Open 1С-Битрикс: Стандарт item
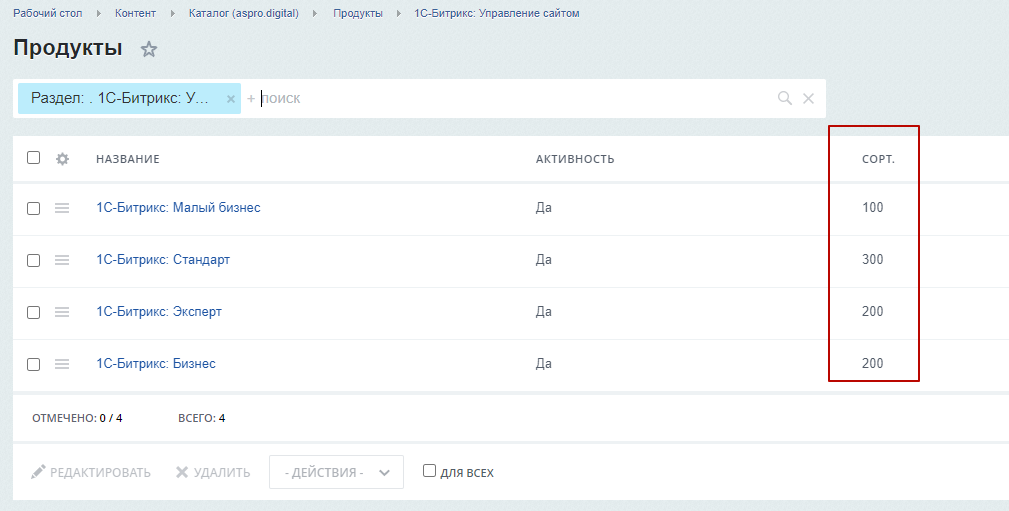 tap(163, 260)
